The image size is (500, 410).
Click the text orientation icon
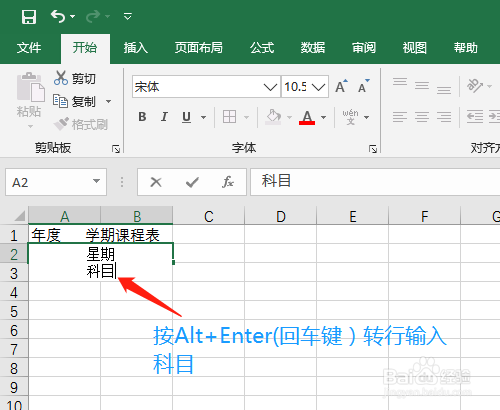[475, 86]
